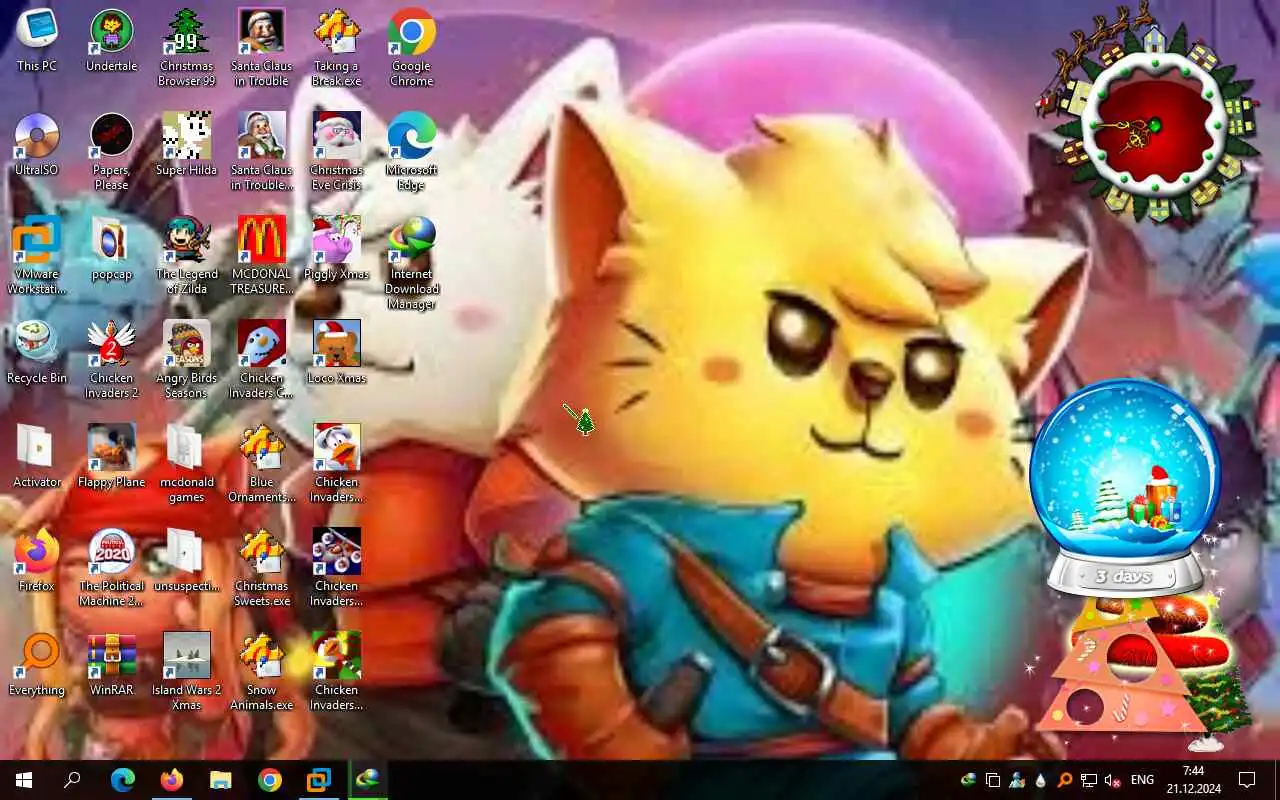Launch UltraISO from the desktop
The image size is (1280, 800).
coord(37,145)
